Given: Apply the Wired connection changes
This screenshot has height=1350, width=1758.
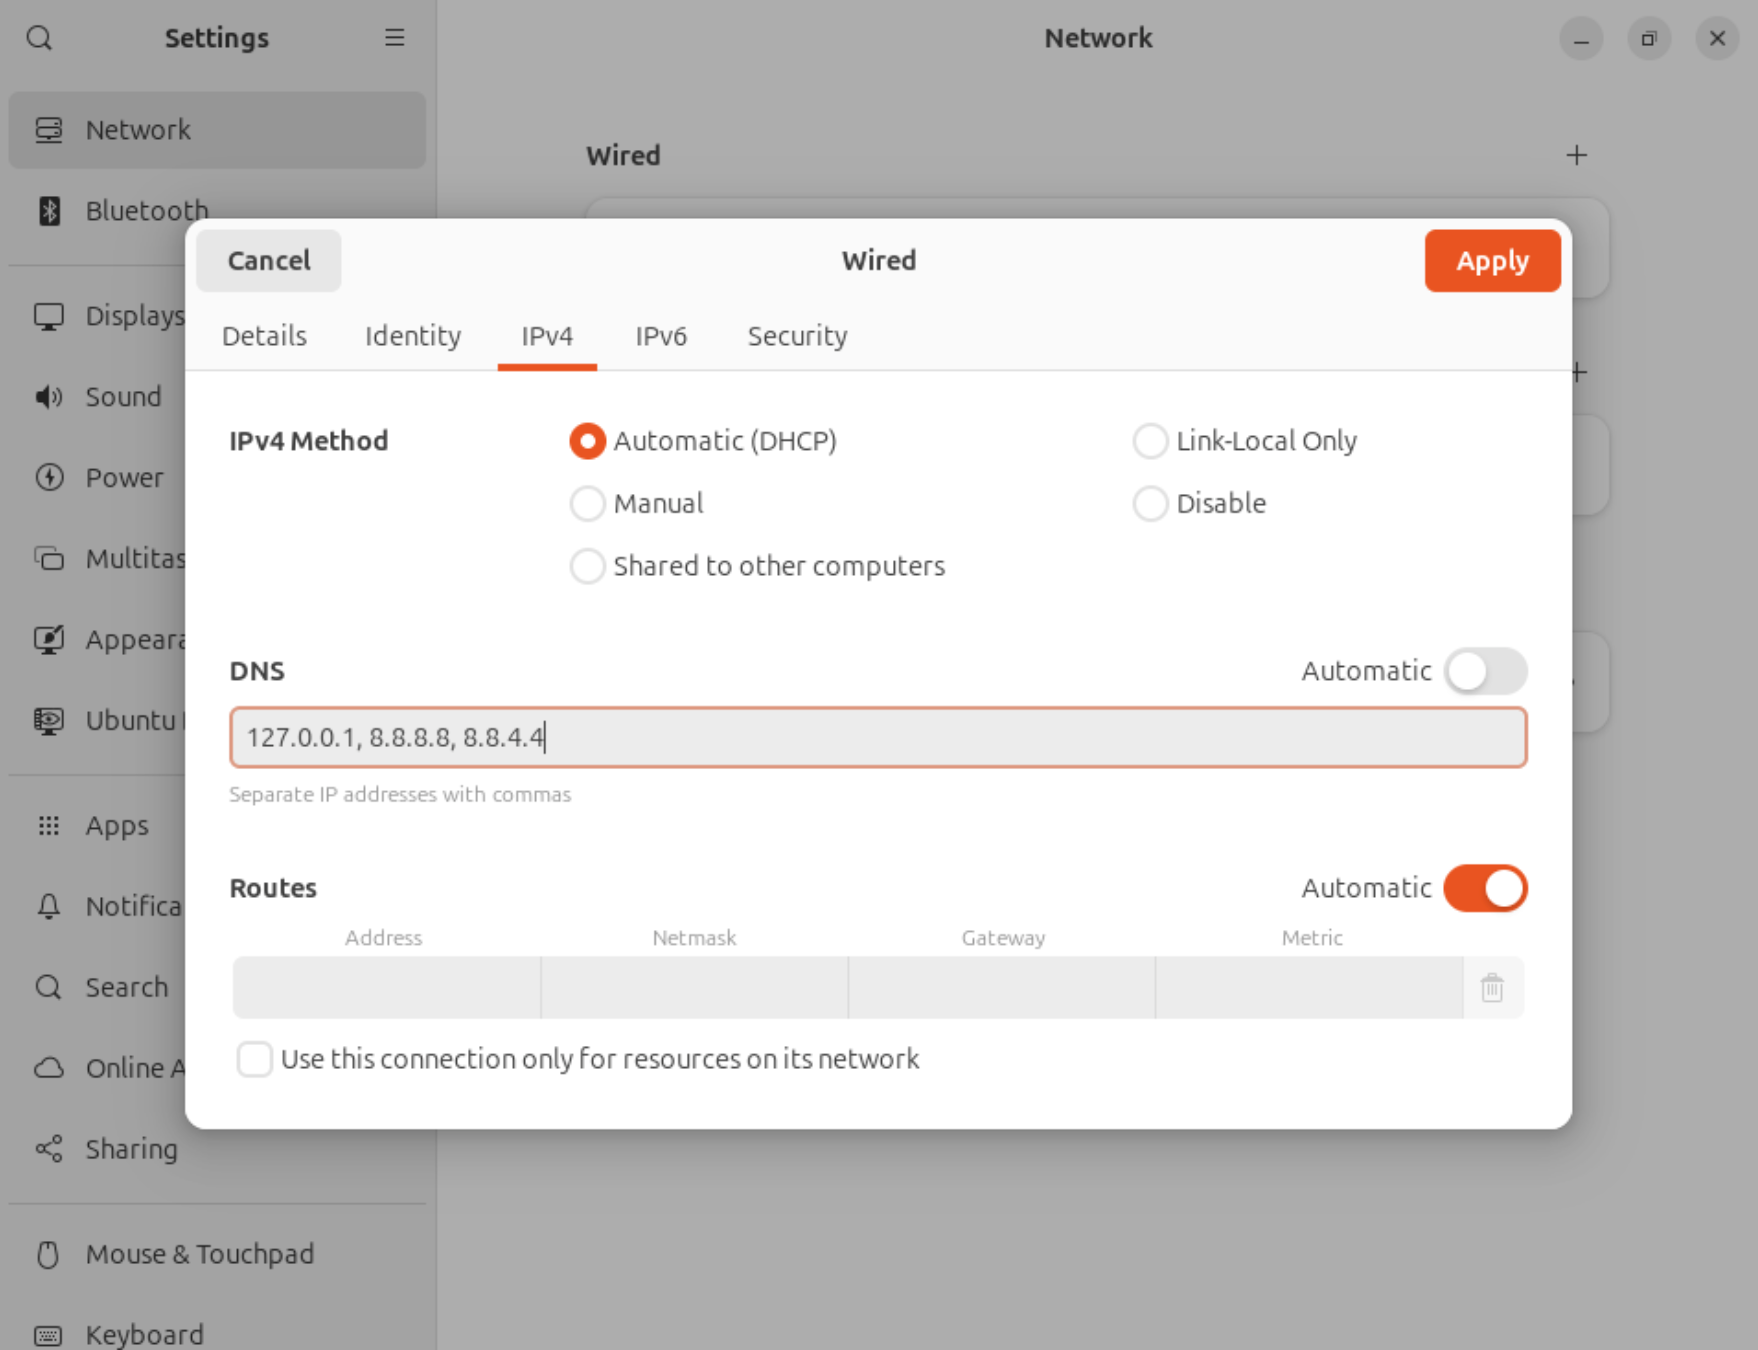Looking at the screenshot, I should 1492,260.
